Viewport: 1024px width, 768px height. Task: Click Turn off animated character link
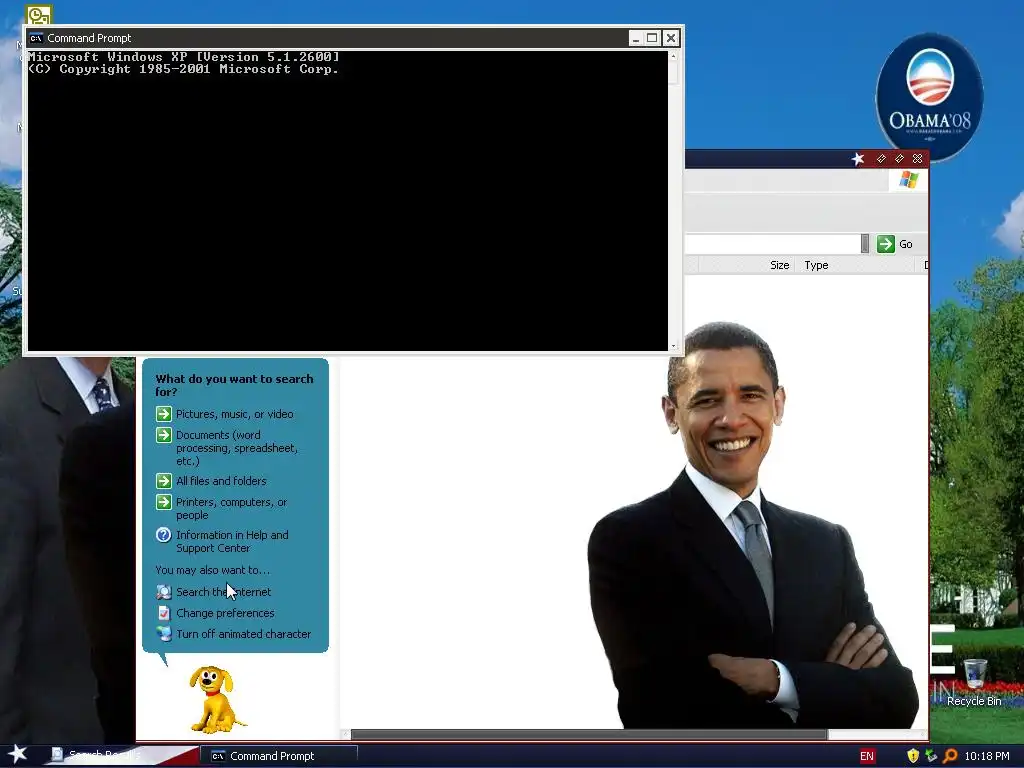pos(244,633)
